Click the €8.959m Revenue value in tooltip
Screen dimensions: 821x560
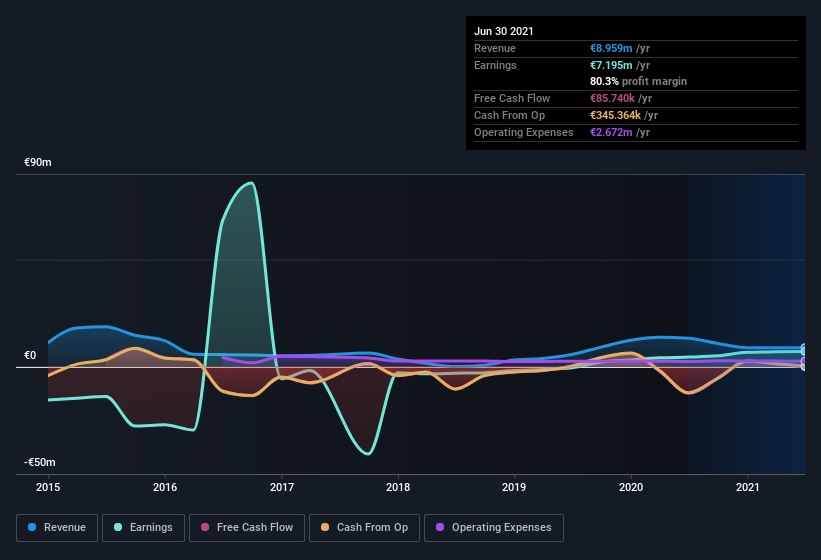(x=611, y=48)
